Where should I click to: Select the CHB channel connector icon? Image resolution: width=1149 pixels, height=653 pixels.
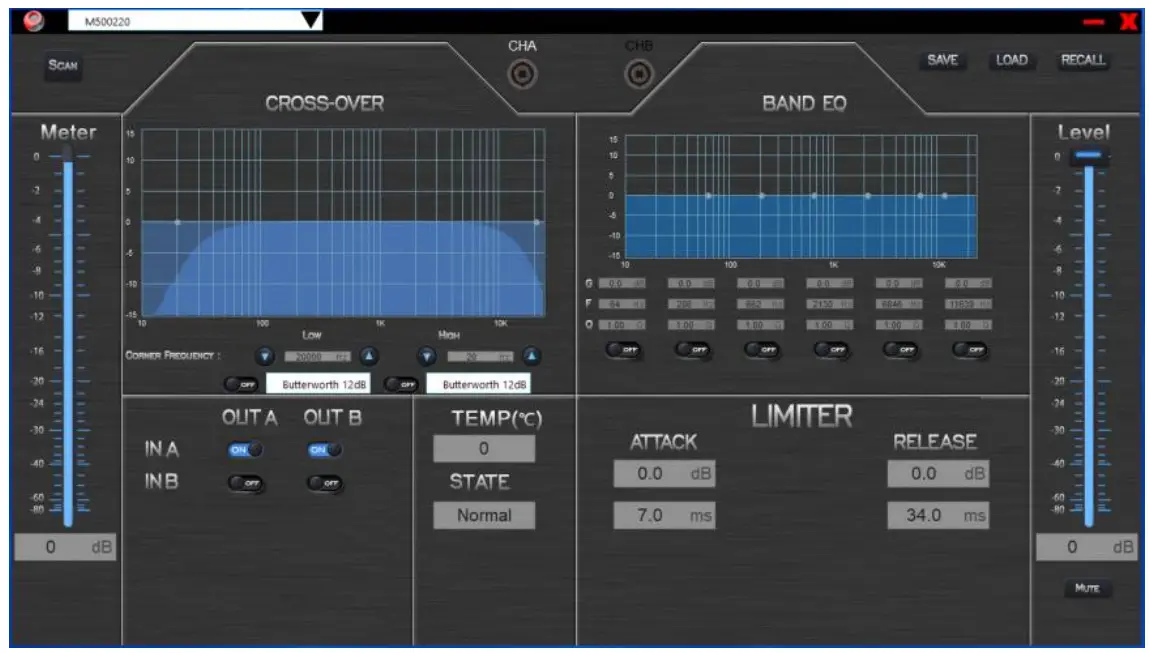click(639, 74)
